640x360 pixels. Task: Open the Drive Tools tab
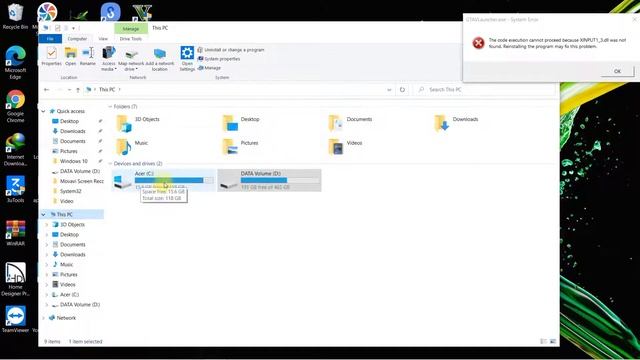[131, 39]
